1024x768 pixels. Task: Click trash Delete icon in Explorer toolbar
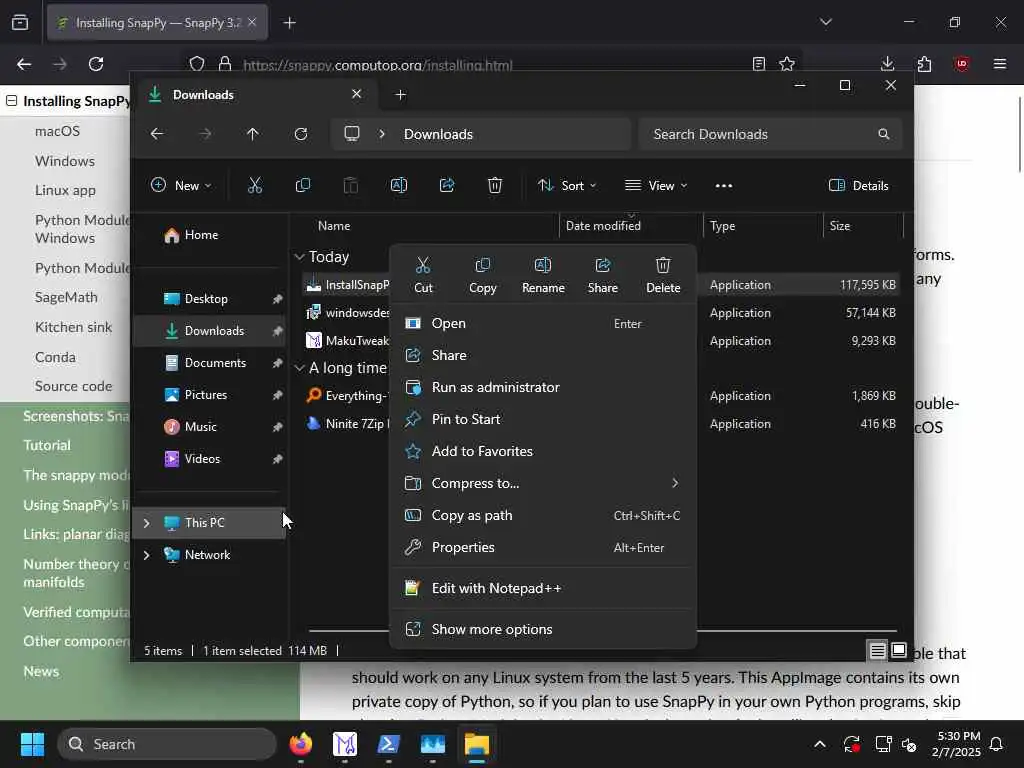coord(495,185)
